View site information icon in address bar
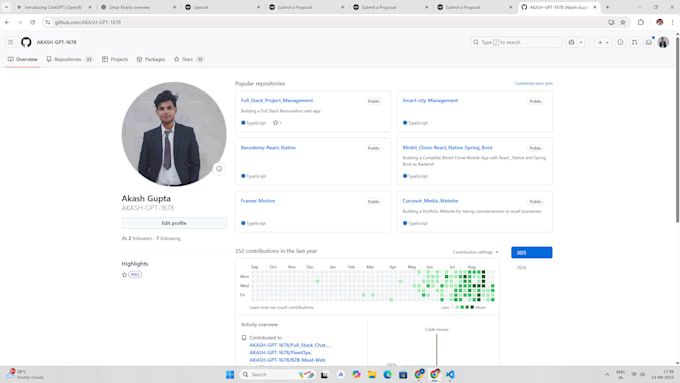Viewport: 680px width, 383px height. pyautogui.click(x=48, y=22)
